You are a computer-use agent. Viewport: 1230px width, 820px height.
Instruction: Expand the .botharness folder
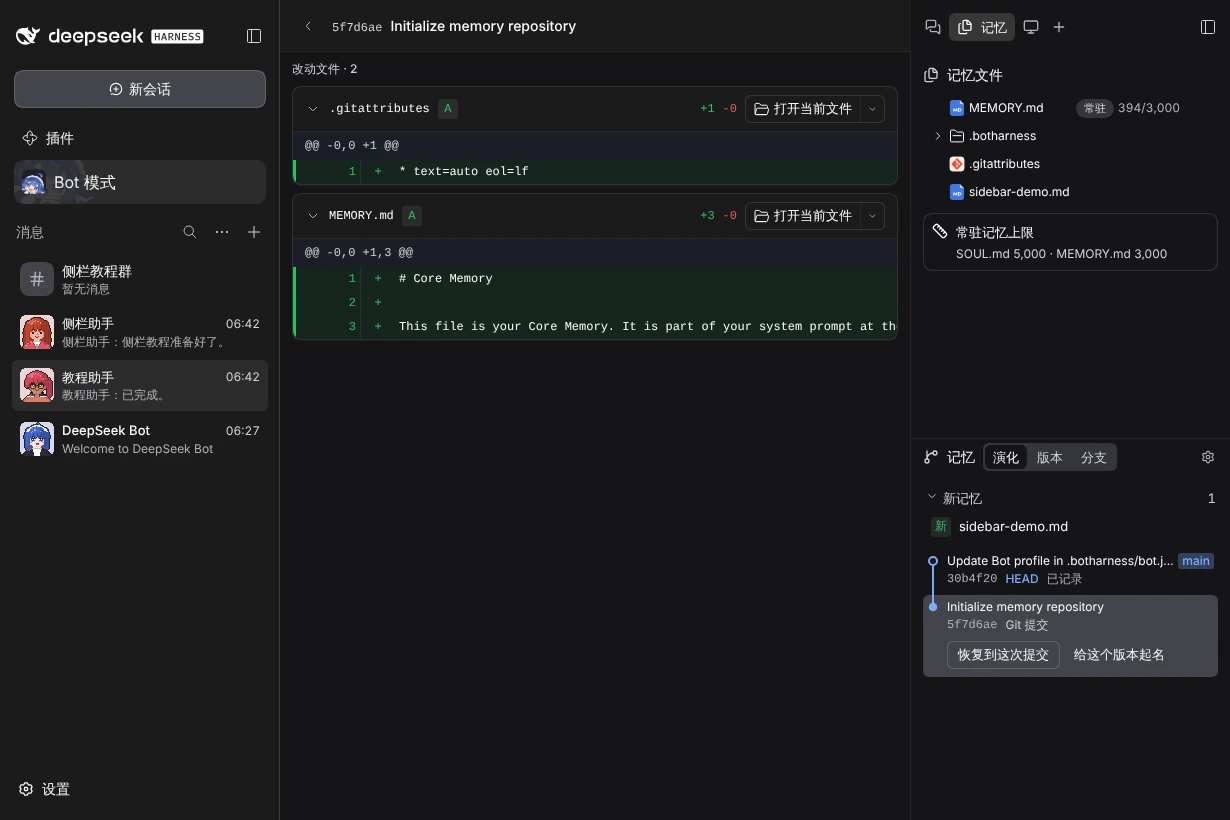click(937, 136)
